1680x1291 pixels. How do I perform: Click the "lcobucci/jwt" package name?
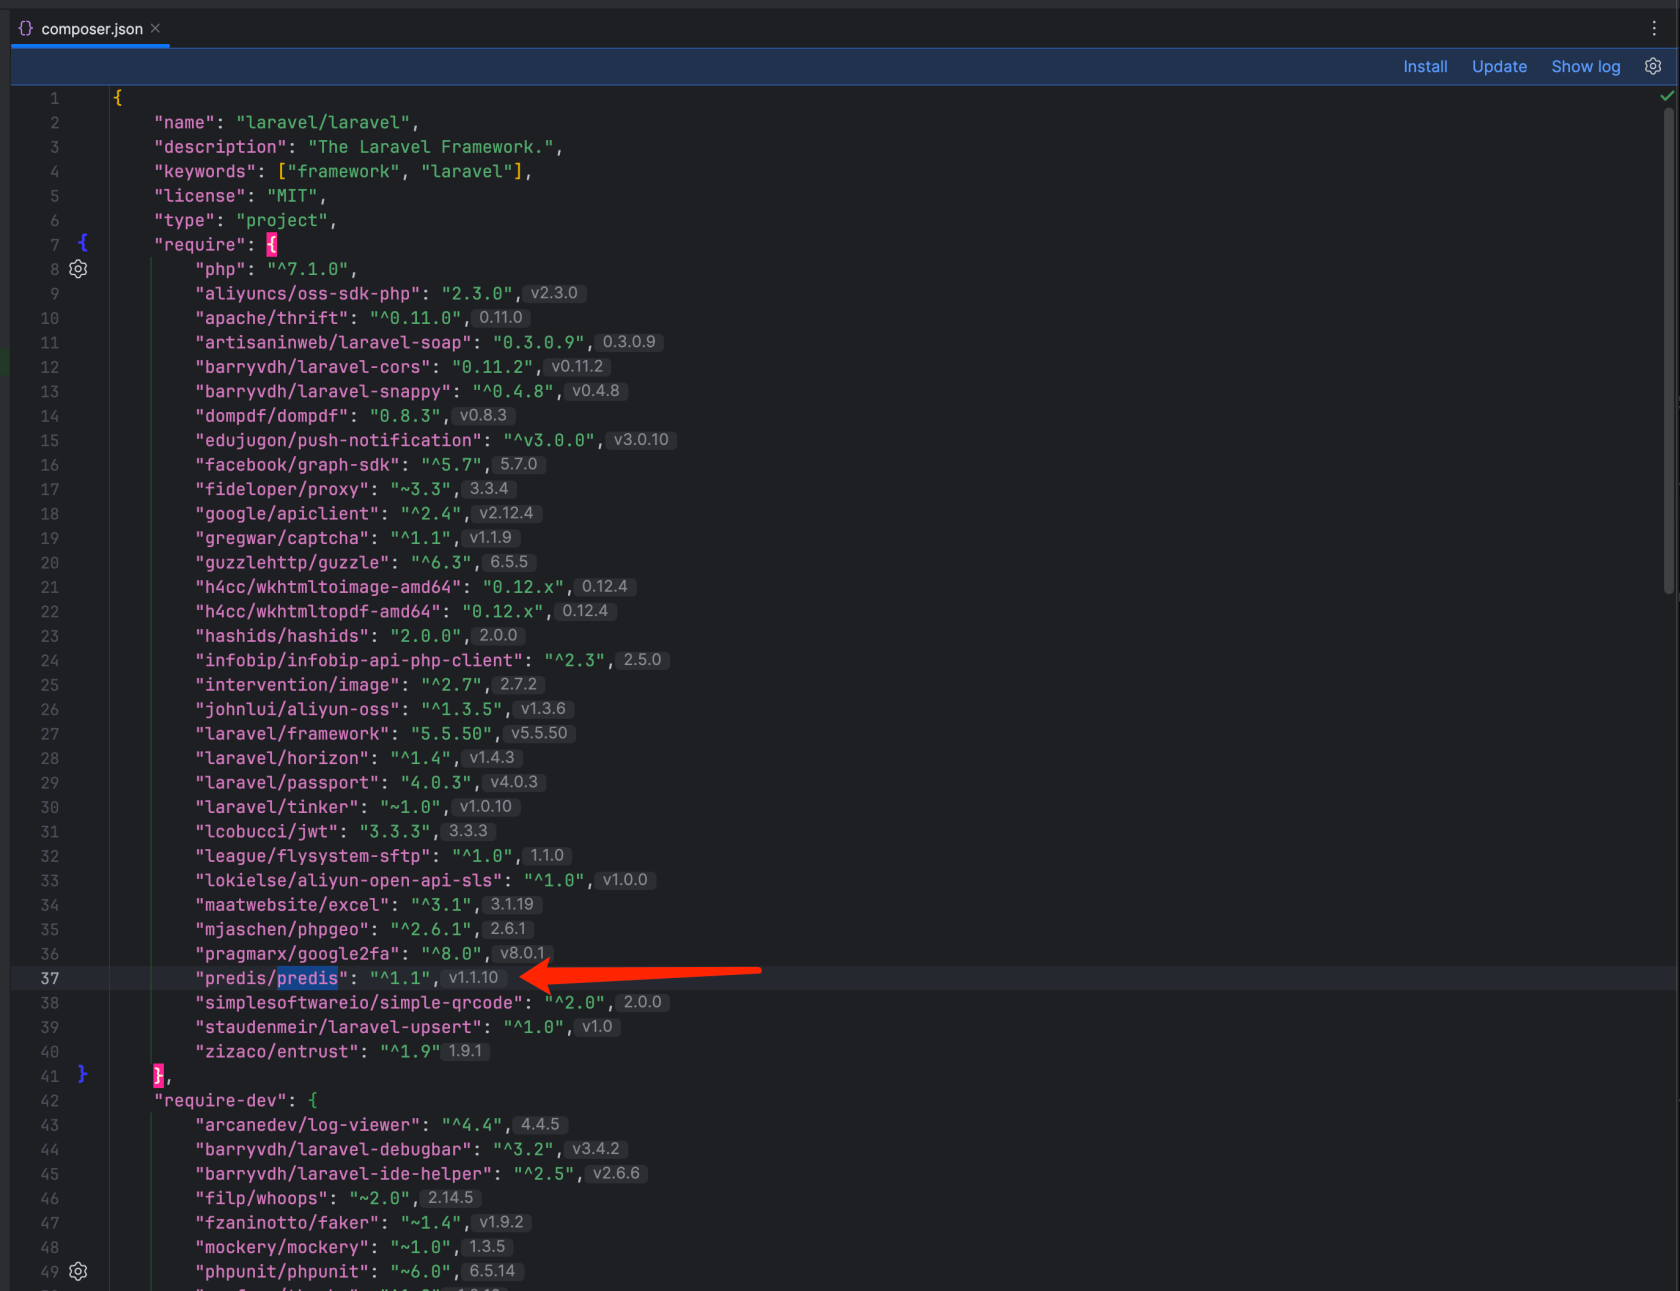click(x=266, y=831)
